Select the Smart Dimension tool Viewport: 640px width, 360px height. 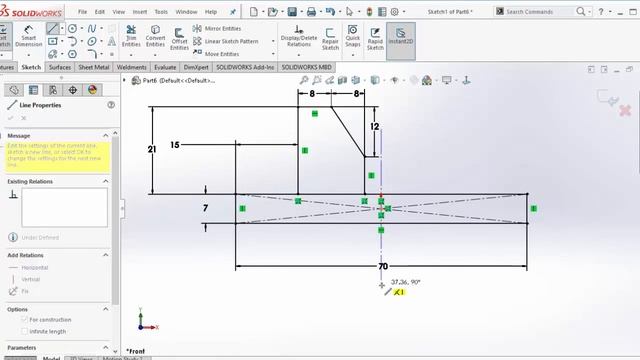(x=29, y=36)
